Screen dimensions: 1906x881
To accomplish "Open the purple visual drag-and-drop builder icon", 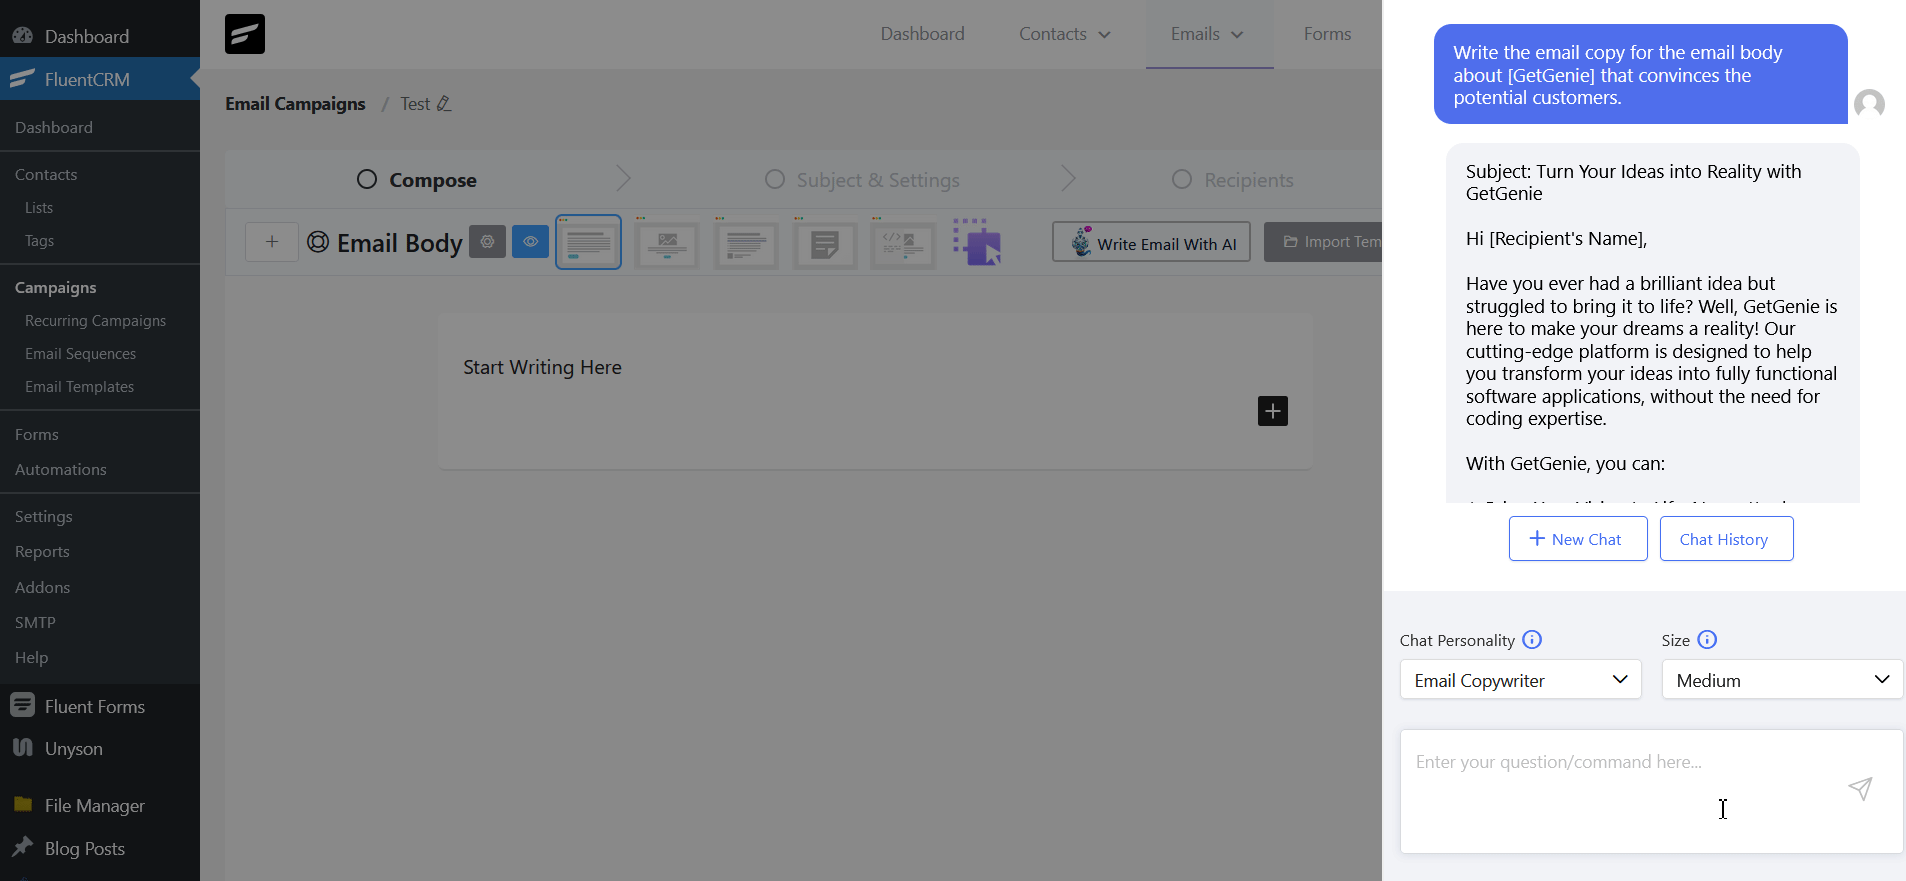I will (978, 242).
